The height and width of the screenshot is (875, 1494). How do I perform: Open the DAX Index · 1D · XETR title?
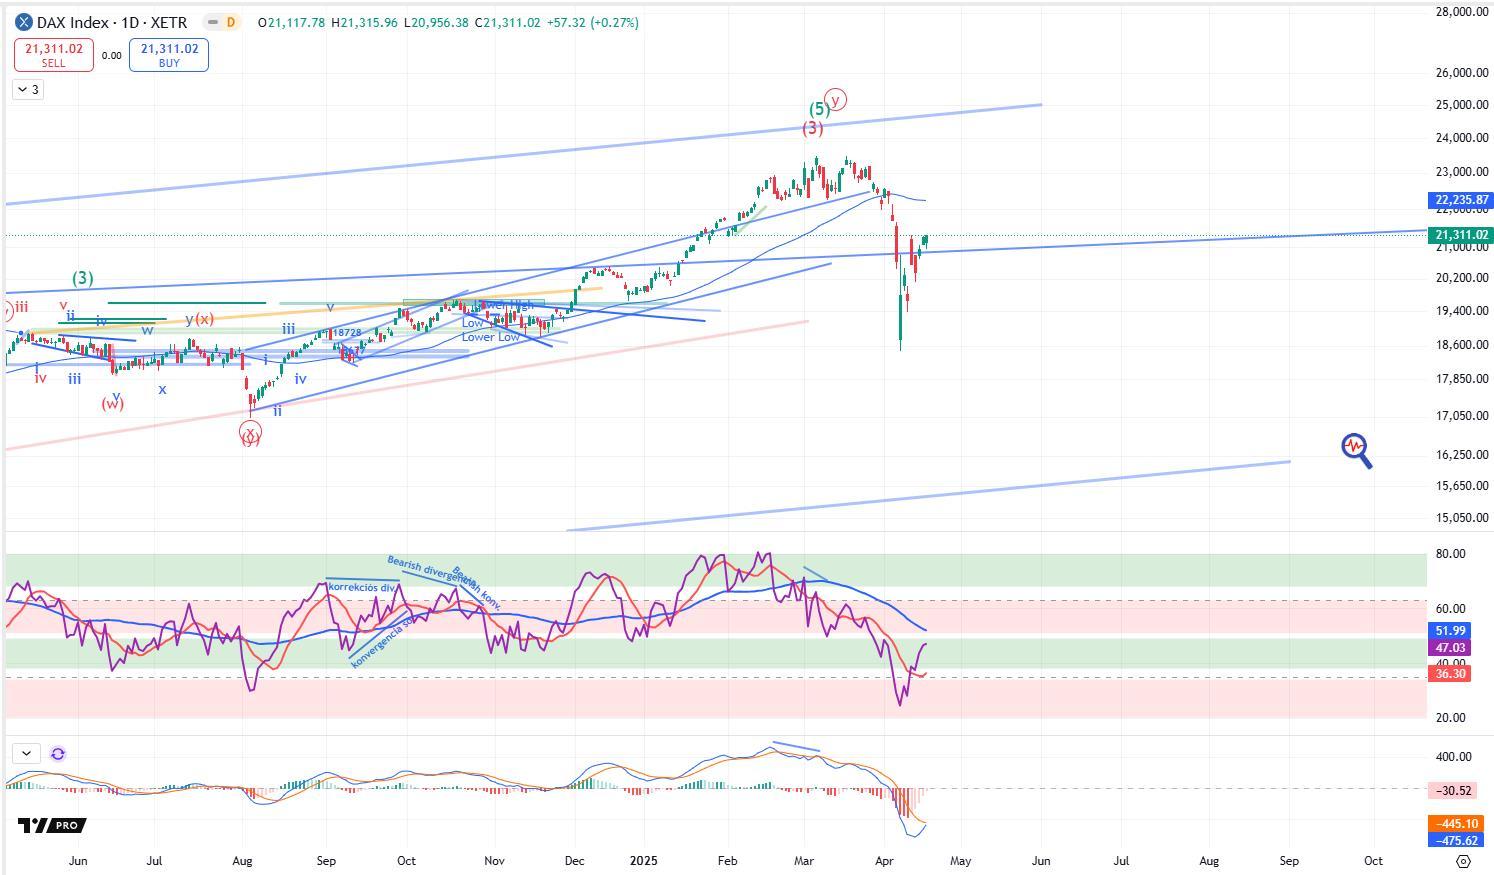(112, 22)
